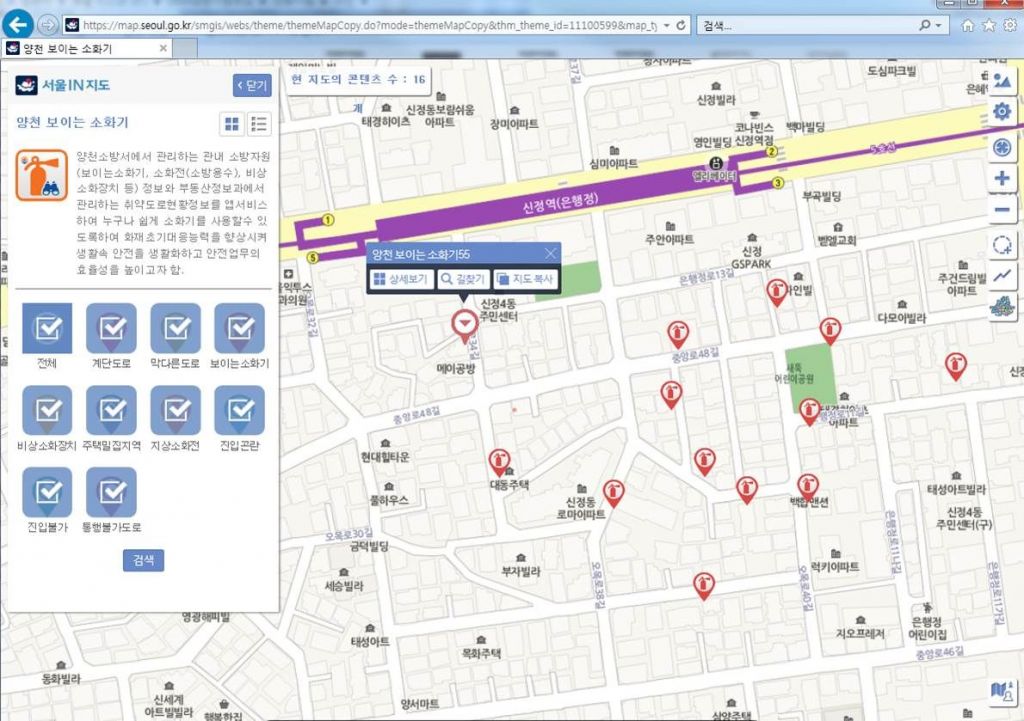Click the background map image icon
Viewport: 1024px width, 721px height.
tap(1003, 81)
